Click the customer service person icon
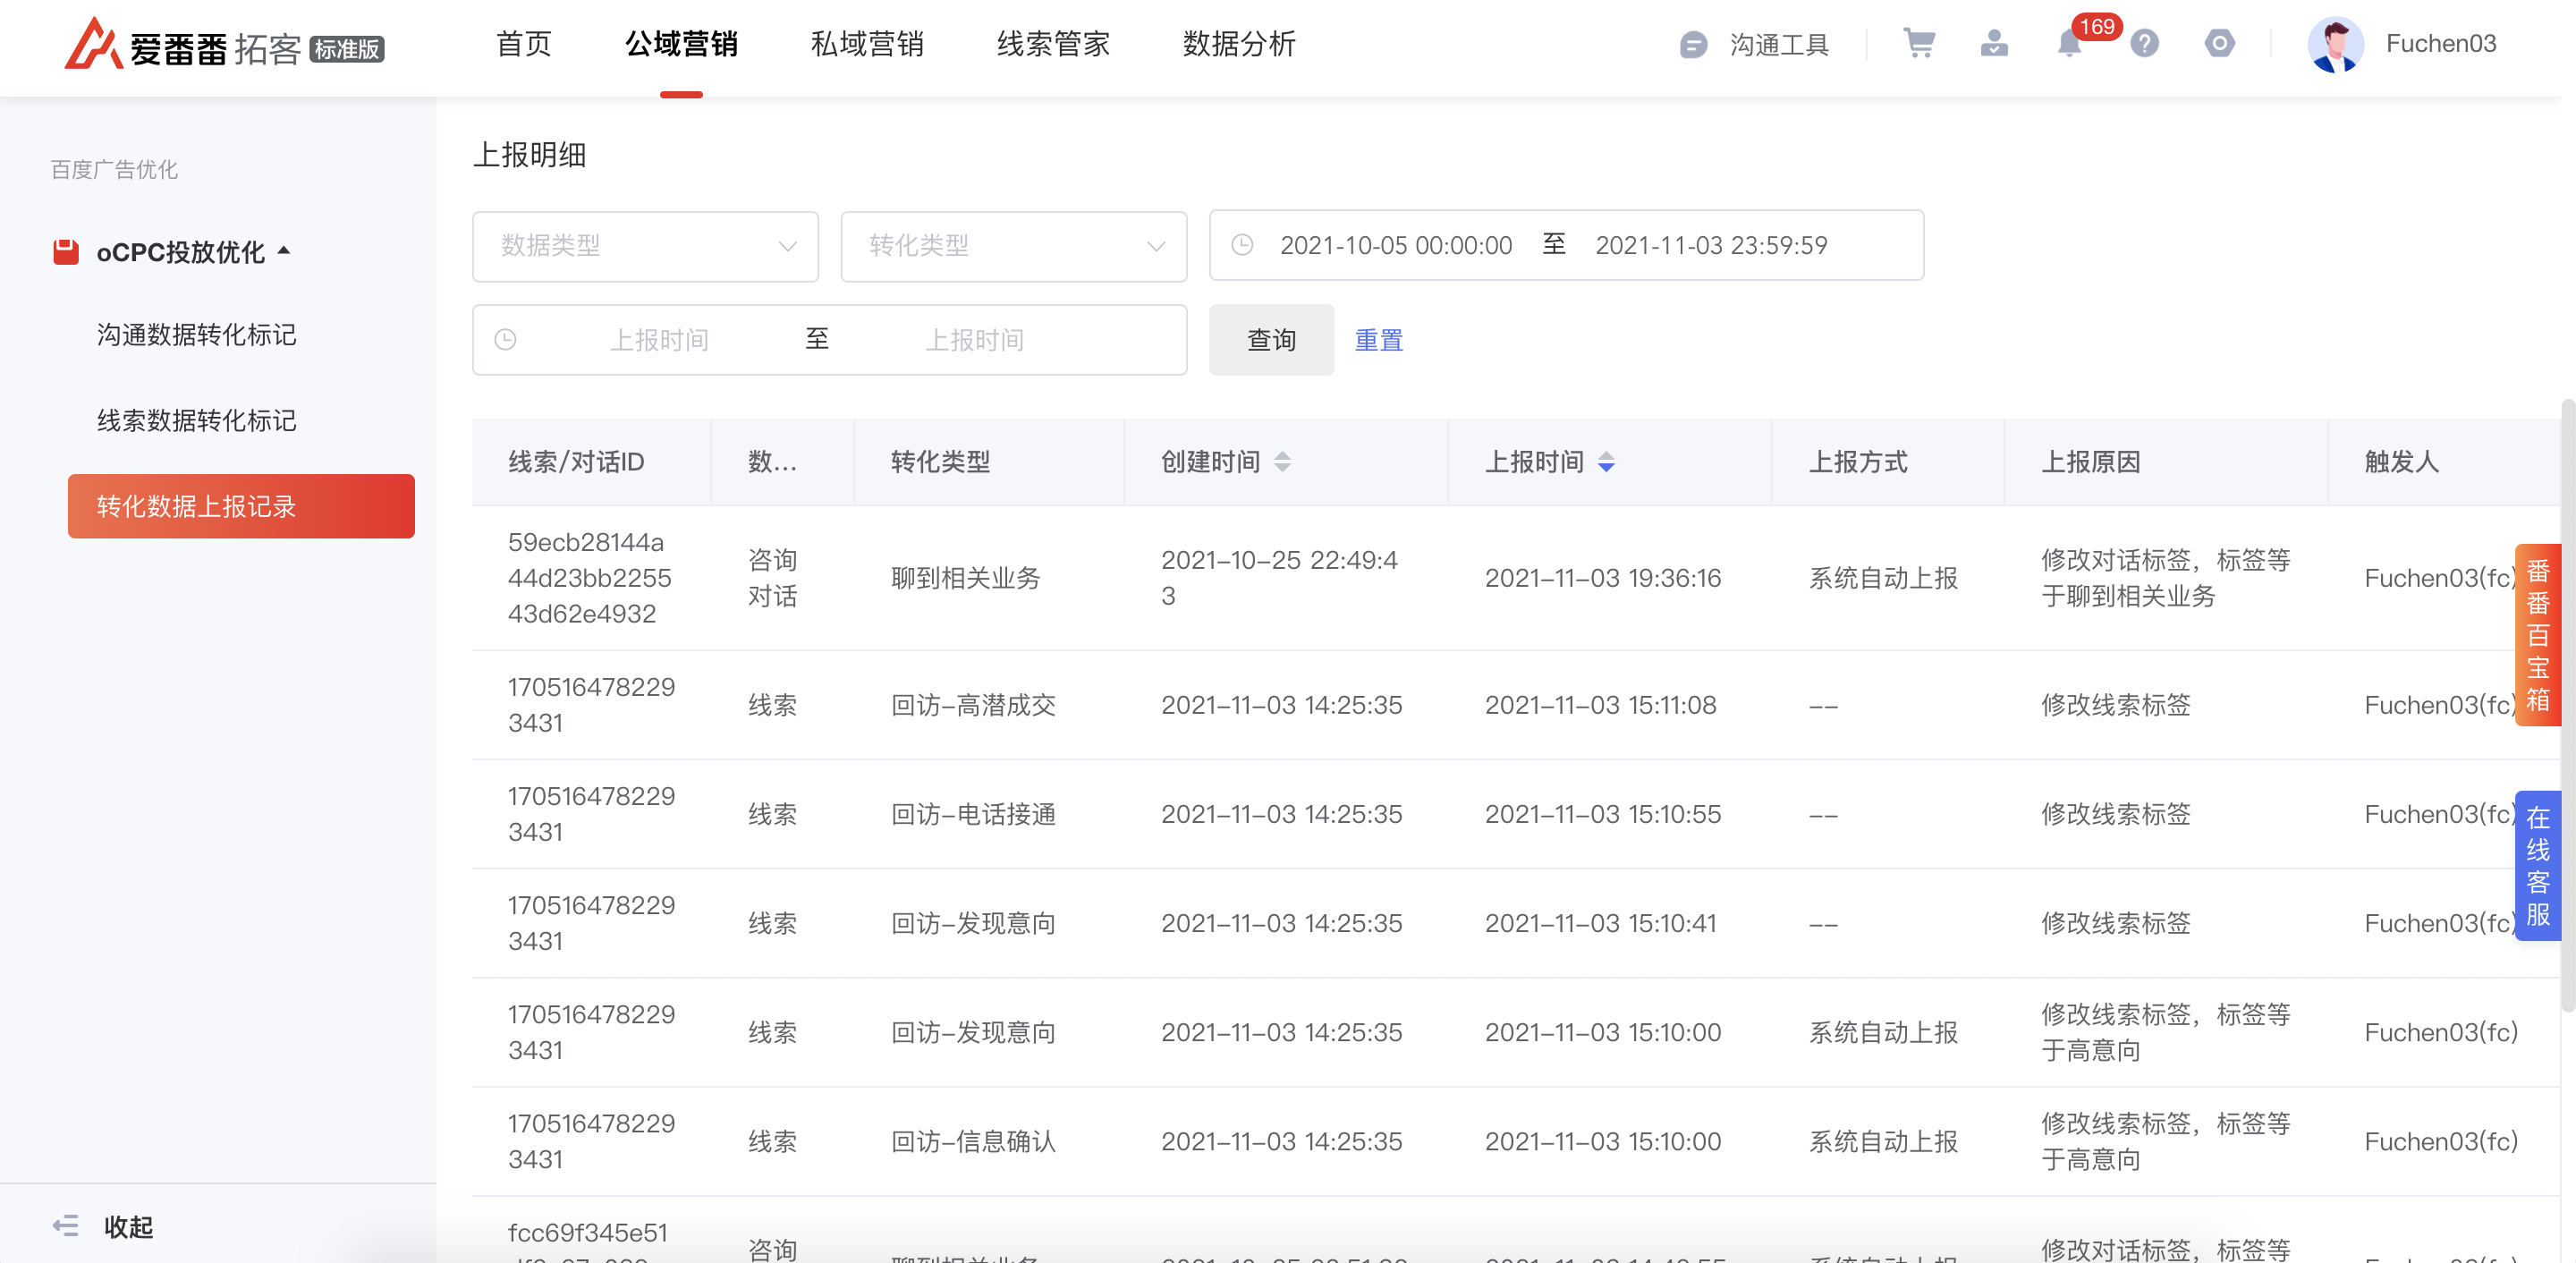The image size is (2576, 1263). (1993, 44)
